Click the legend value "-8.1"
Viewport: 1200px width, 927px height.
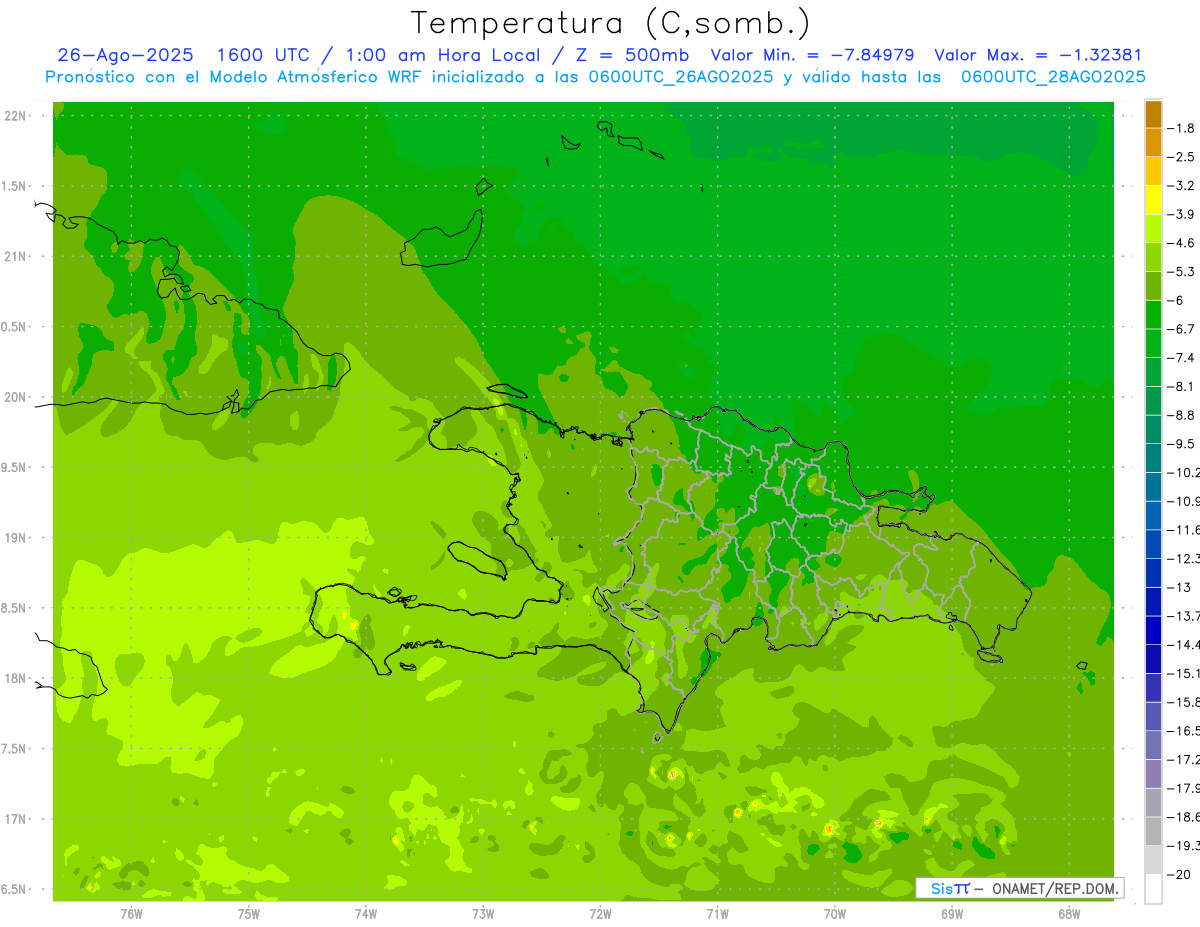(x=1182, y=386)
